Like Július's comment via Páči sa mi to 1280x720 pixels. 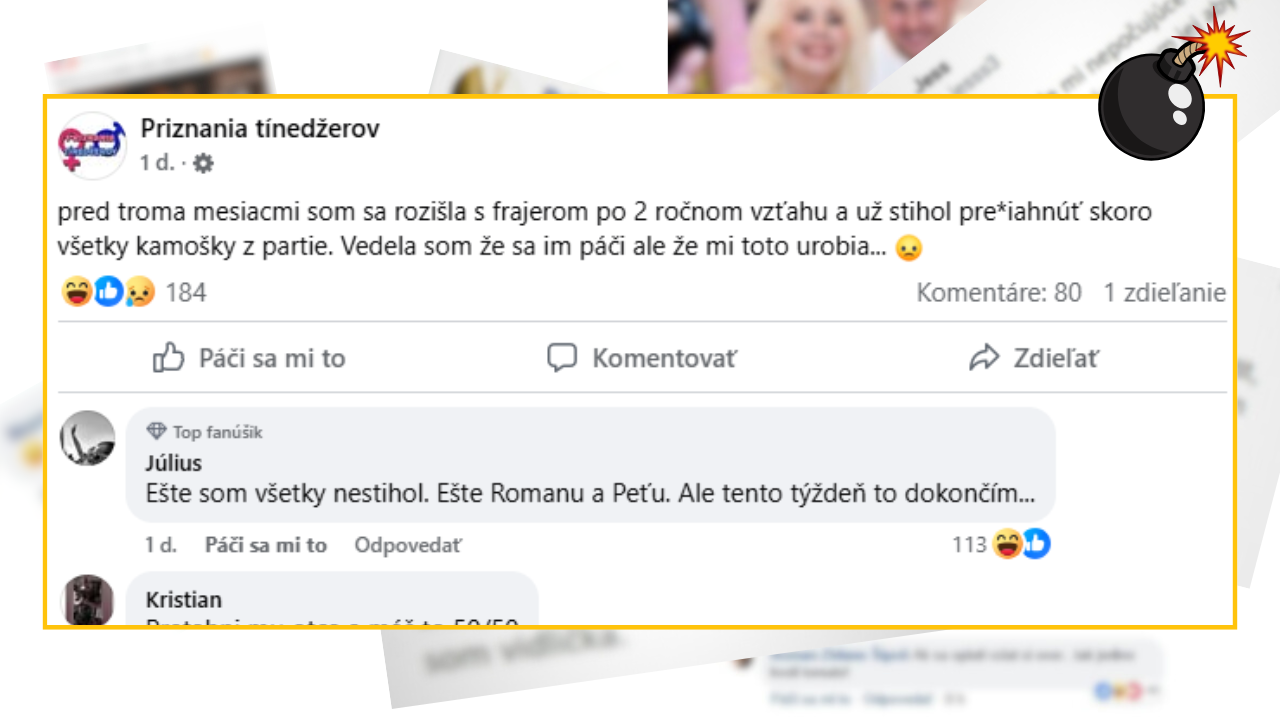266,545
